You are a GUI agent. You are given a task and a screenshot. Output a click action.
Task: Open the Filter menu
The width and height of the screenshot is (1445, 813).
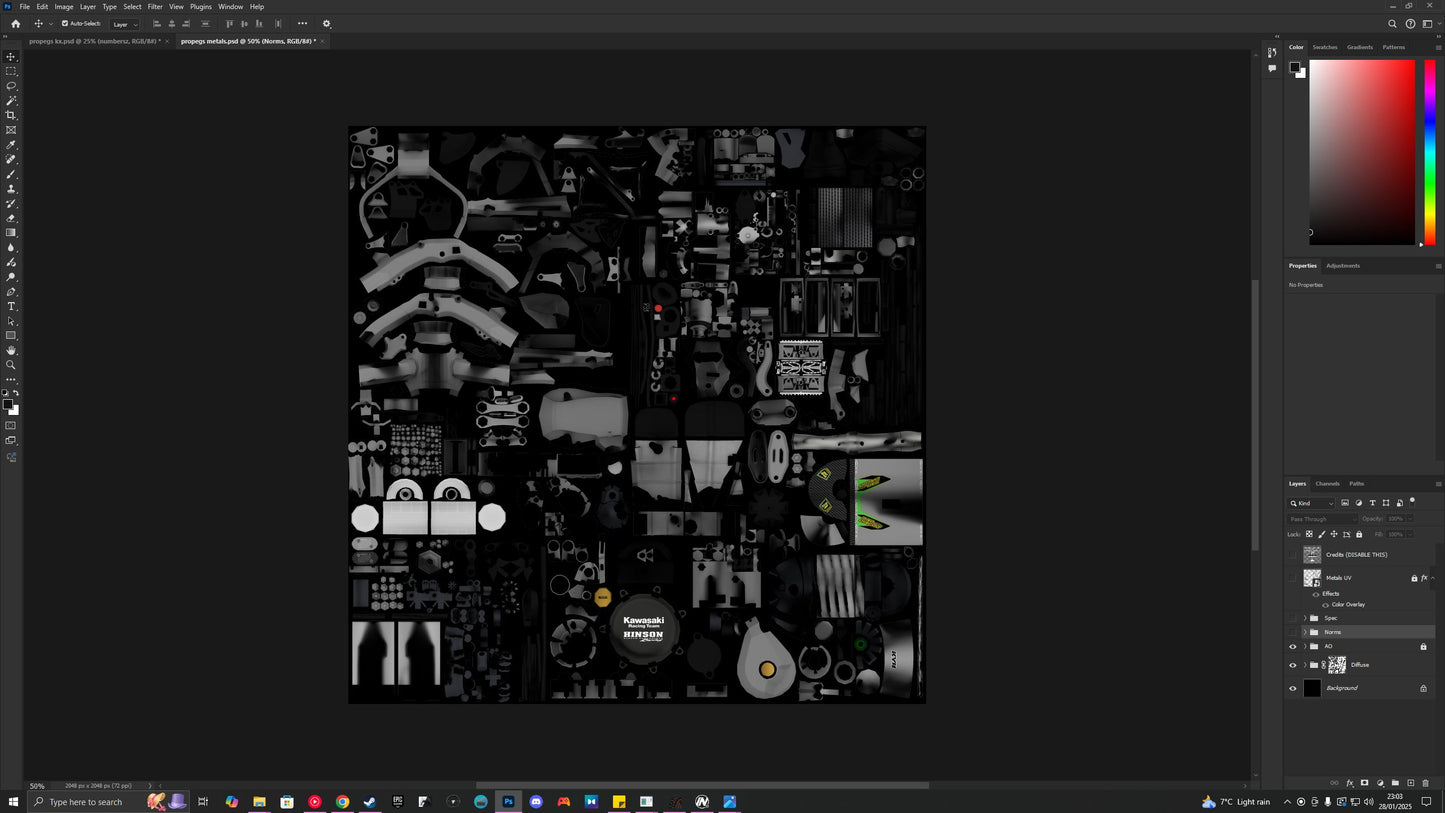click(x=155, y=7)
